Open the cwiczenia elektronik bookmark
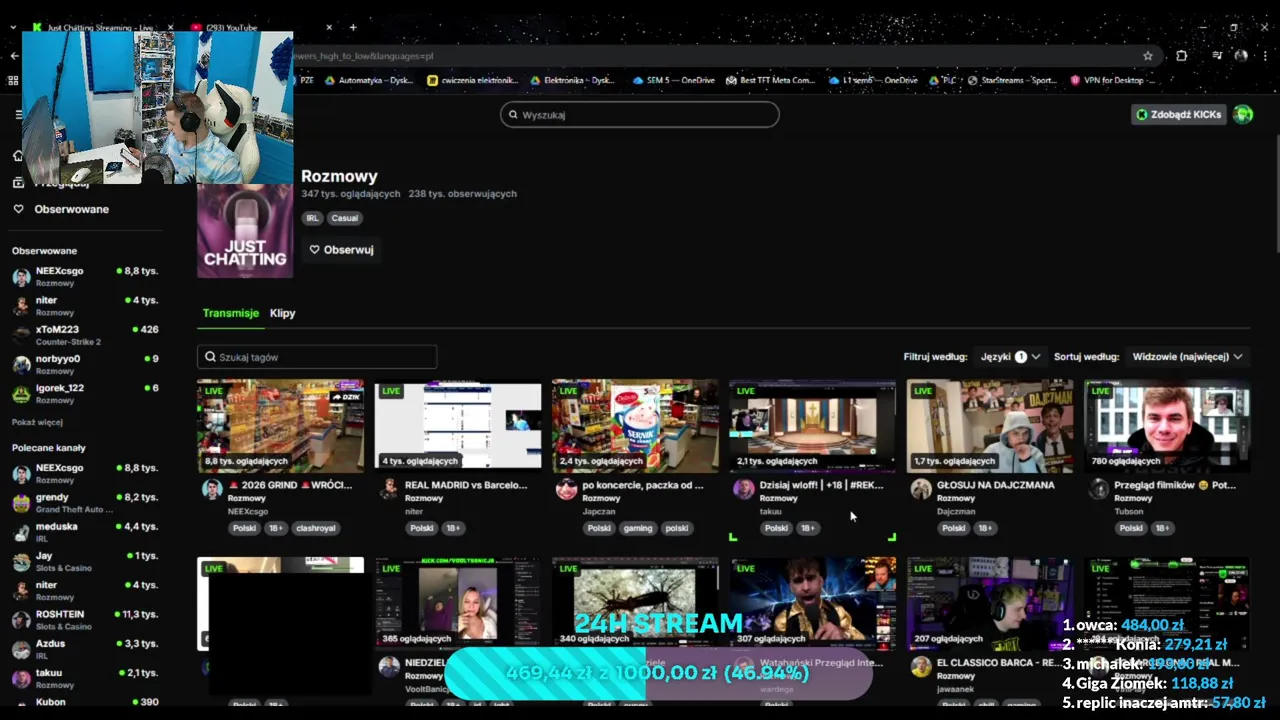Screen dimensions: 1280x720 pos(472,80)
